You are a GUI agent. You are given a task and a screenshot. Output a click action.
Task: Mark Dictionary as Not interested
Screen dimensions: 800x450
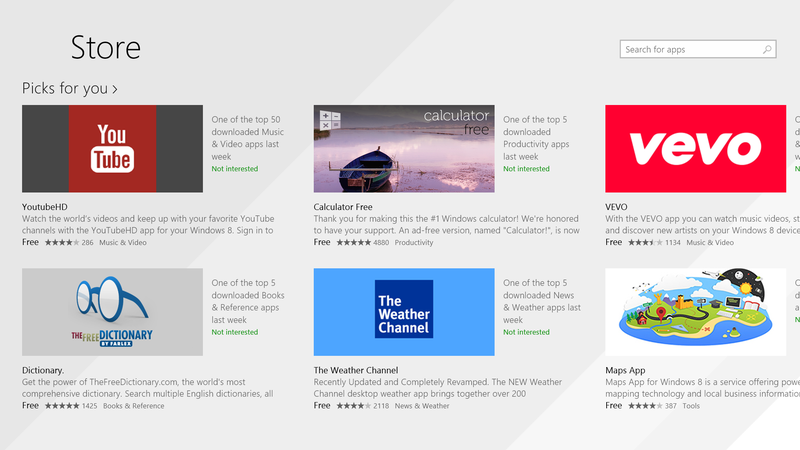click(235, 332)
